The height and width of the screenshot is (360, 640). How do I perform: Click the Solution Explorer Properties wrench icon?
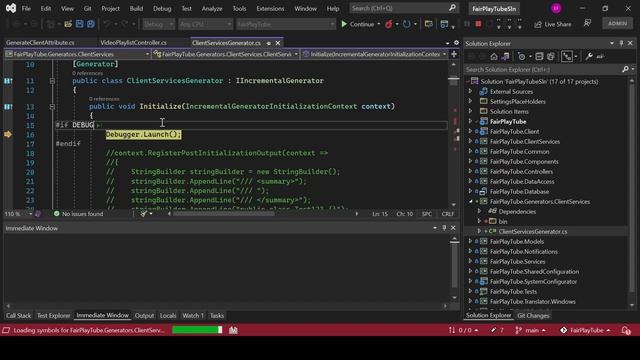[589, 57]
